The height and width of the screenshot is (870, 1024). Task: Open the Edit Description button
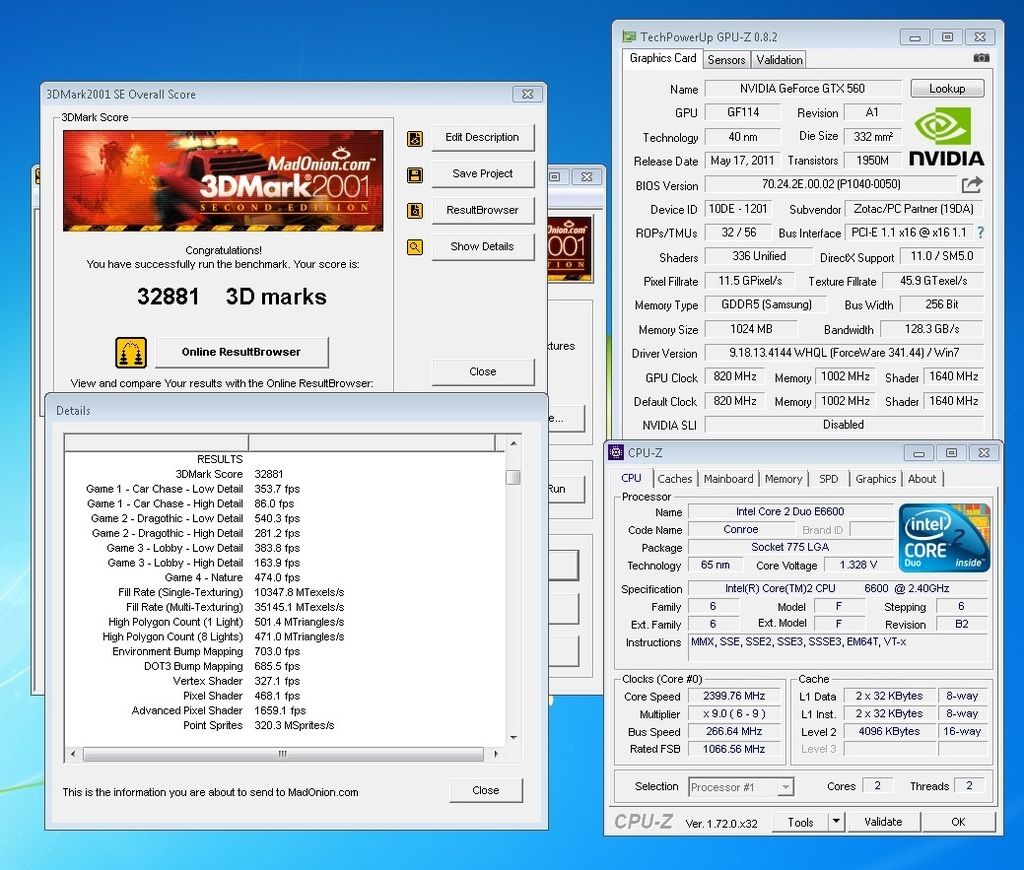(483, 138)
